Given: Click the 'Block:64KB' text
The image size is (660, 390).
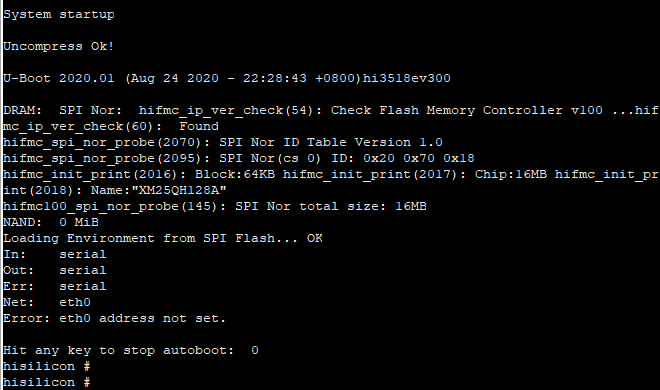Looking at the screenshot, I should (235, 174).
